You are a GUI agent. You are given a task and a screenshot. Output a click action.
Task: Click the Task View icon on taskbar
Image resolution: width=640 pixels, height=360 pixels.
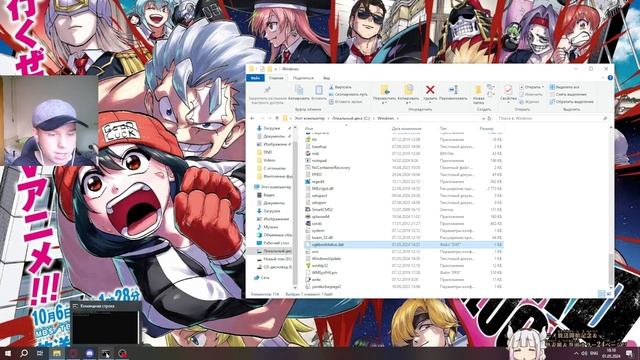click(x=40, y=353)
